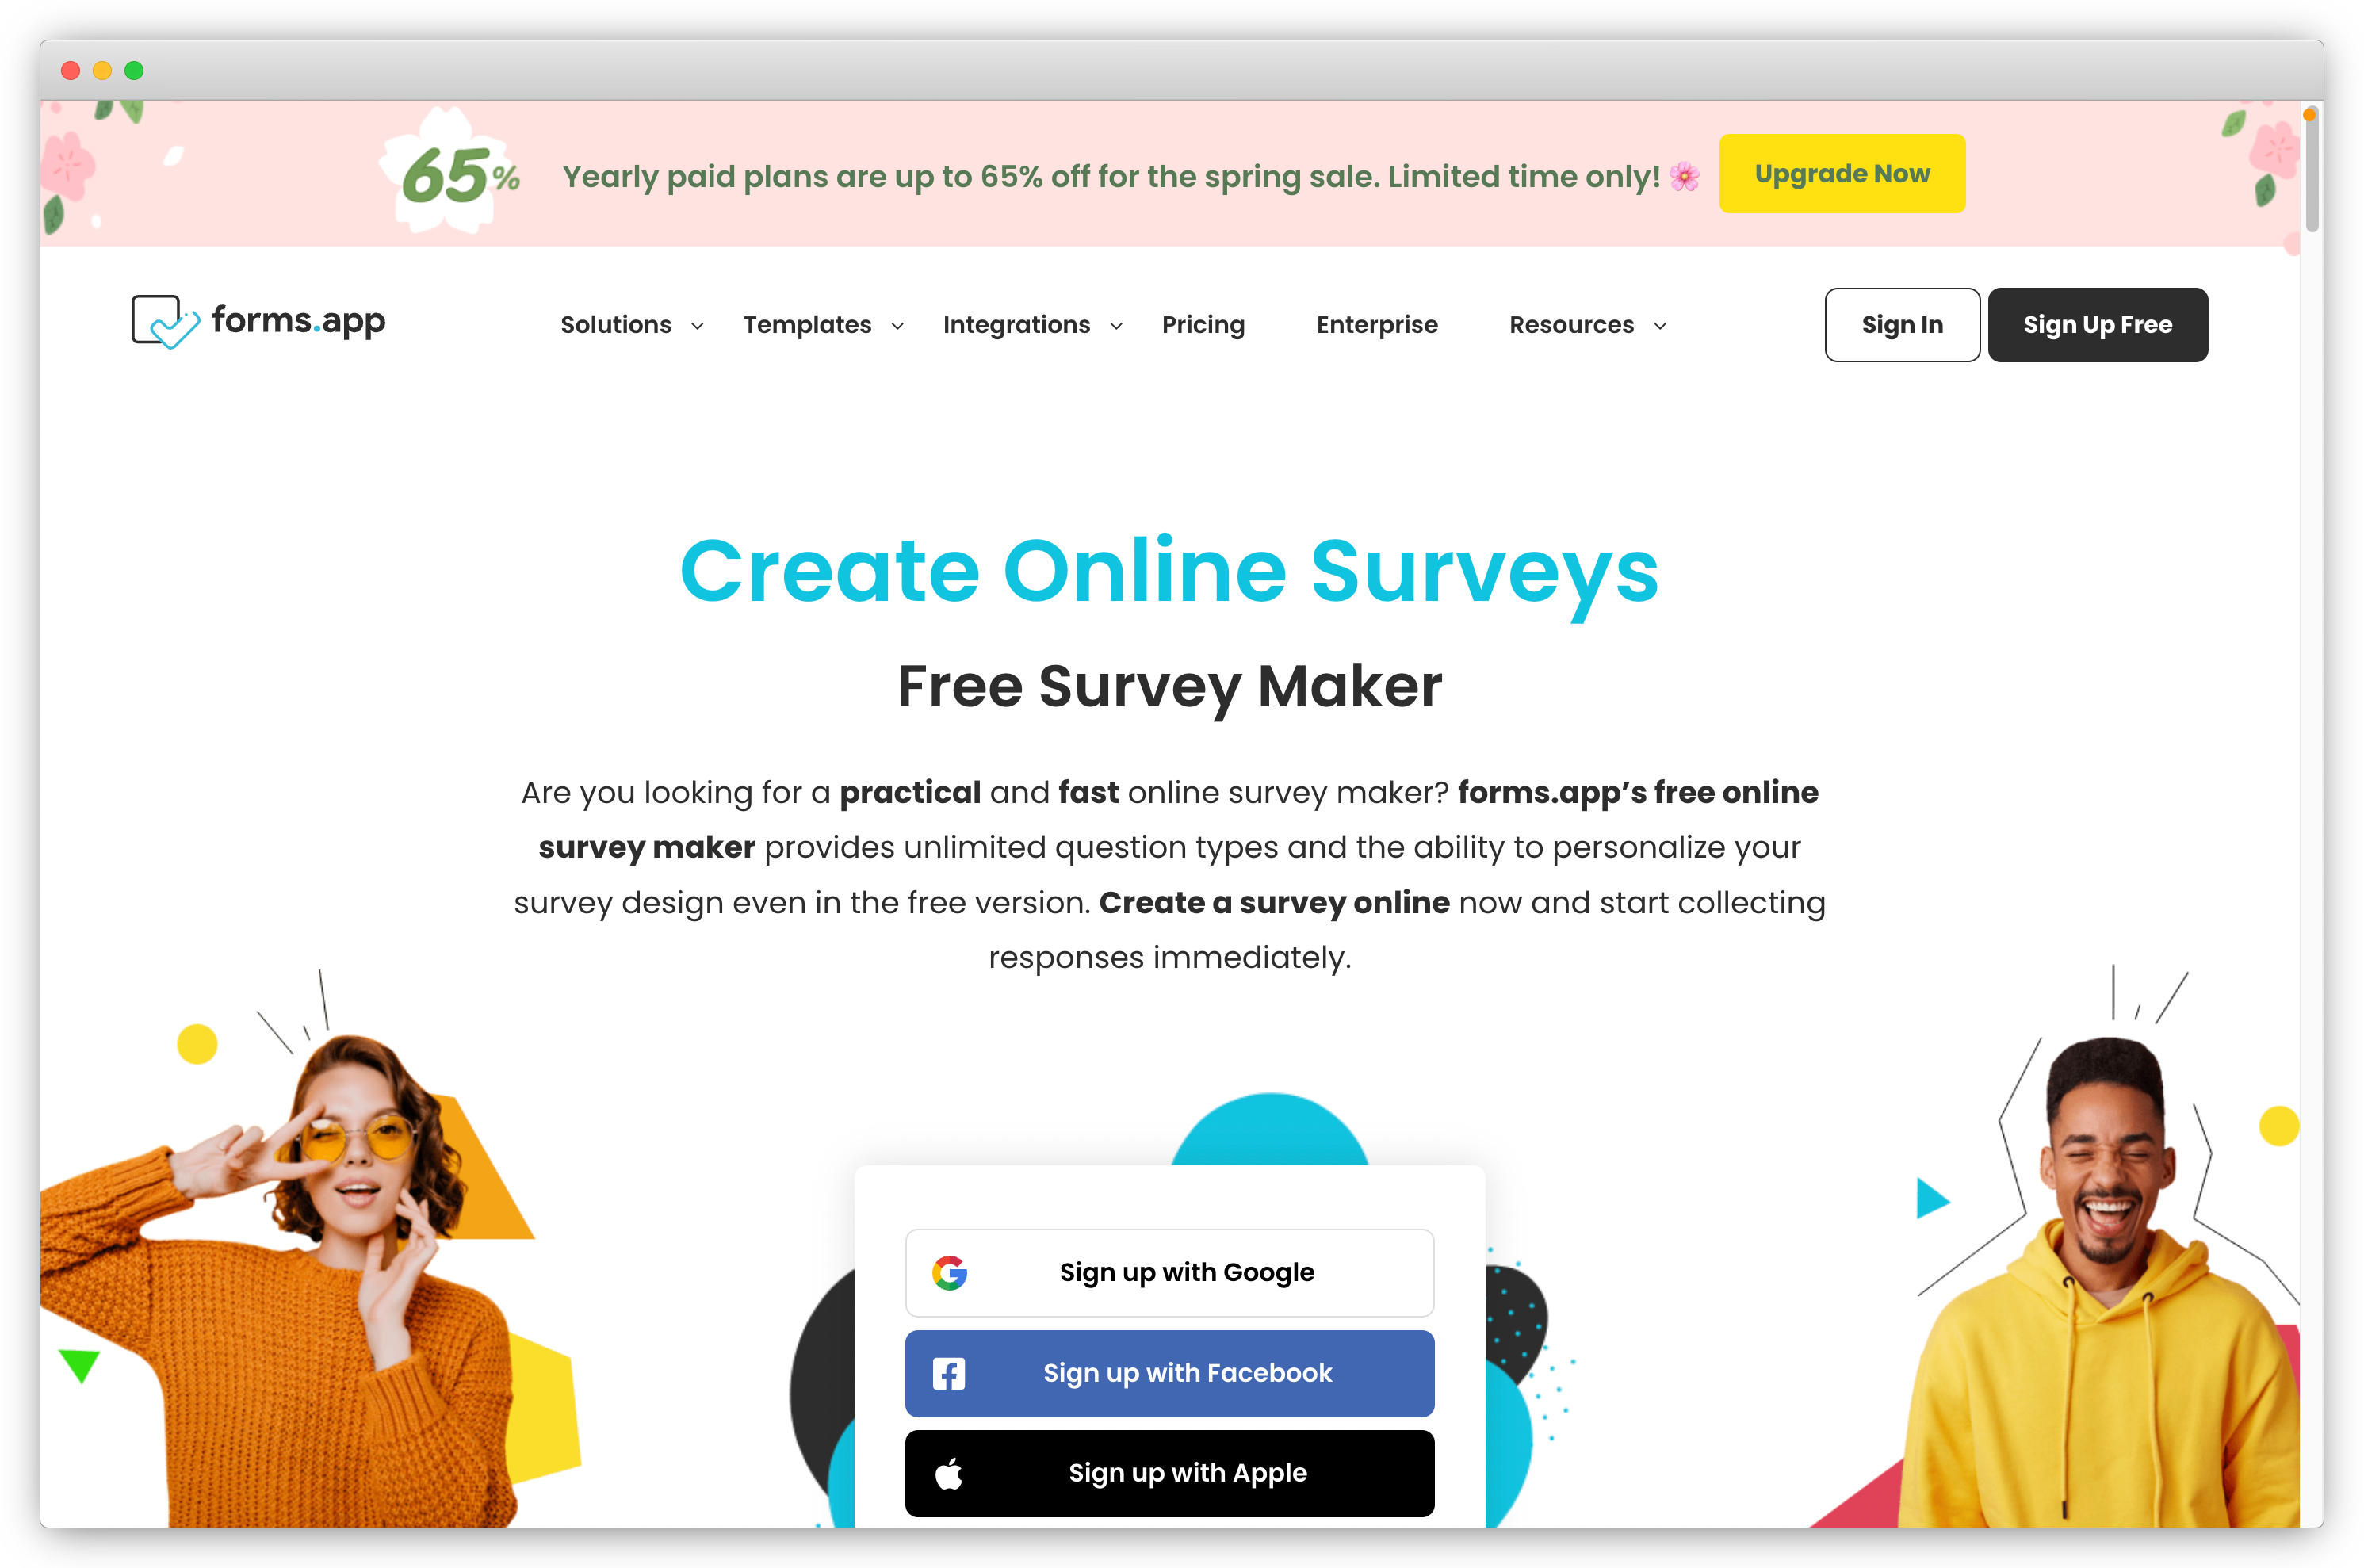Click the Facebook 'f' icon to sign up

(x=948, y=1371)
